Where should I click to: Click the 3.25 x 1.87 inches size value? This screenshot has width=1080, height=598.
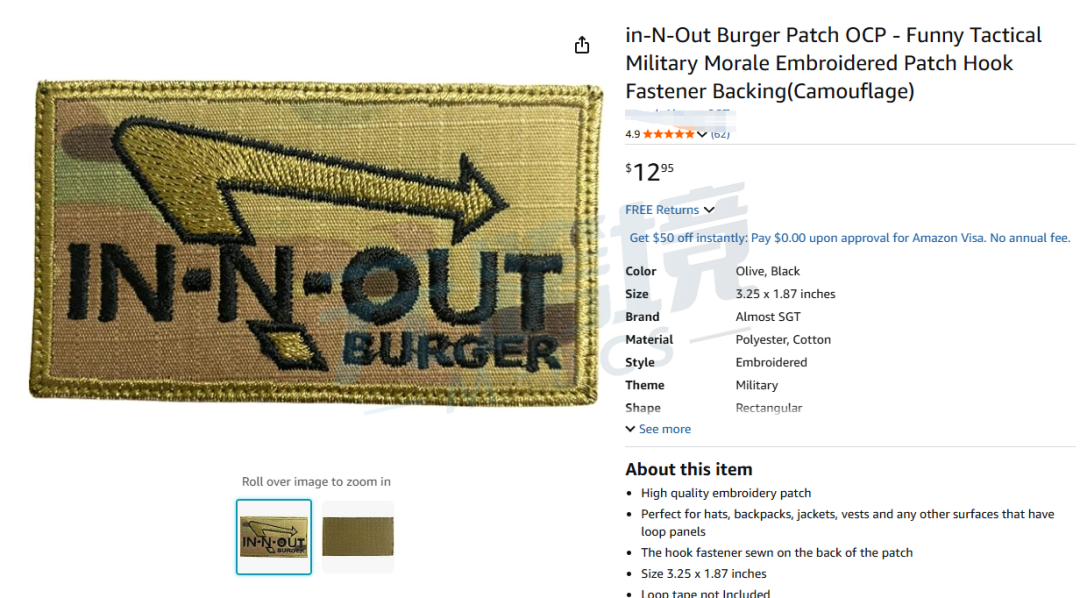pos(785,293)
